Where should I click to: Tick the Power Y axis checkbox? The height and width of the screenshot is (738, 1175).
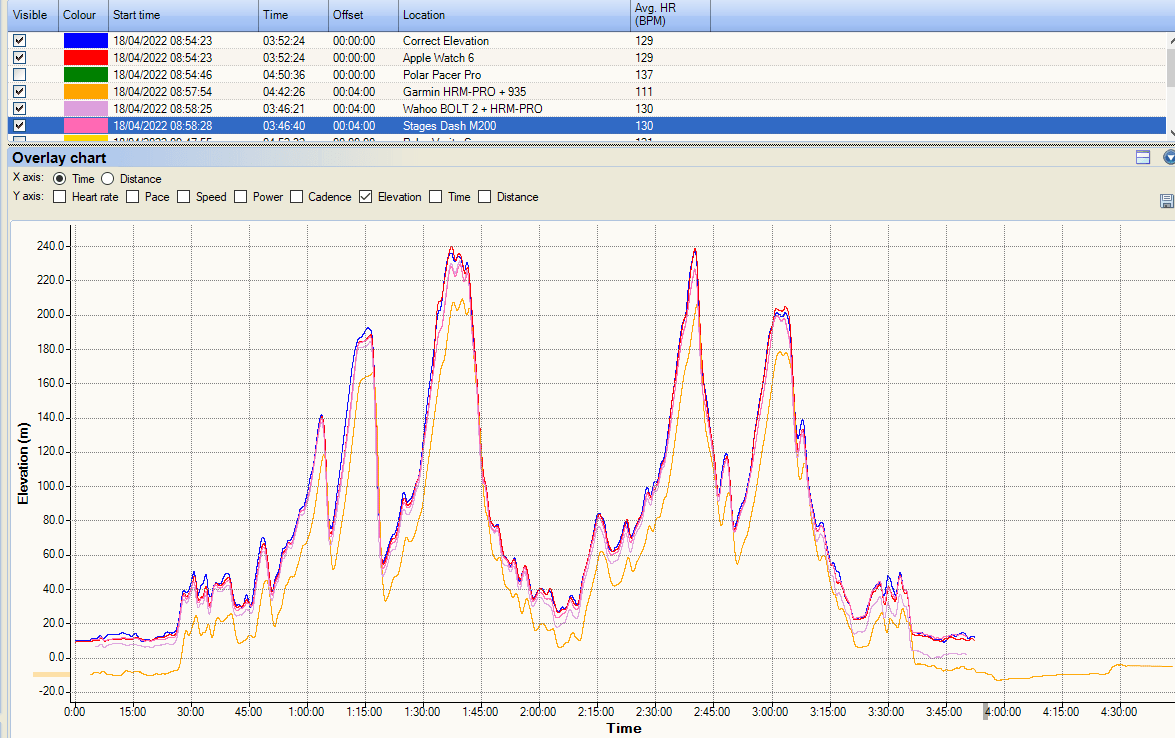pos(240,197)
